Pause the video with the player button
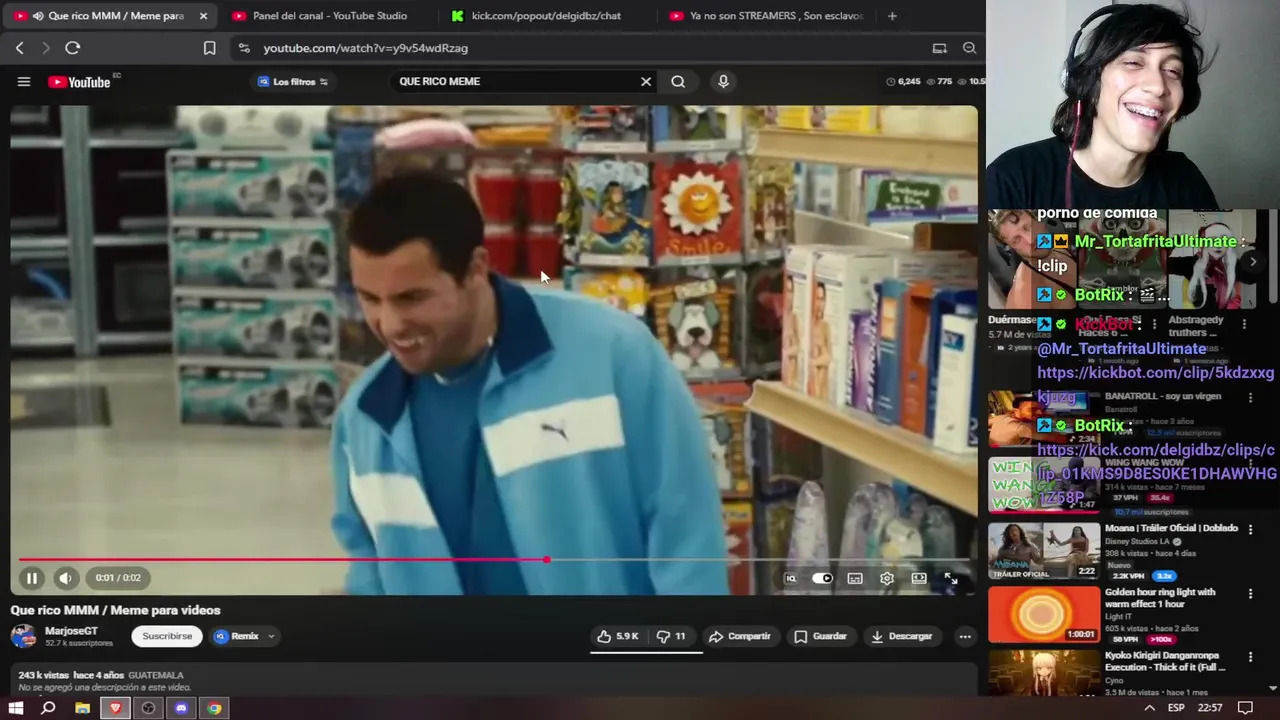This screenshot has height=720, width=1280. coord(32,578)
